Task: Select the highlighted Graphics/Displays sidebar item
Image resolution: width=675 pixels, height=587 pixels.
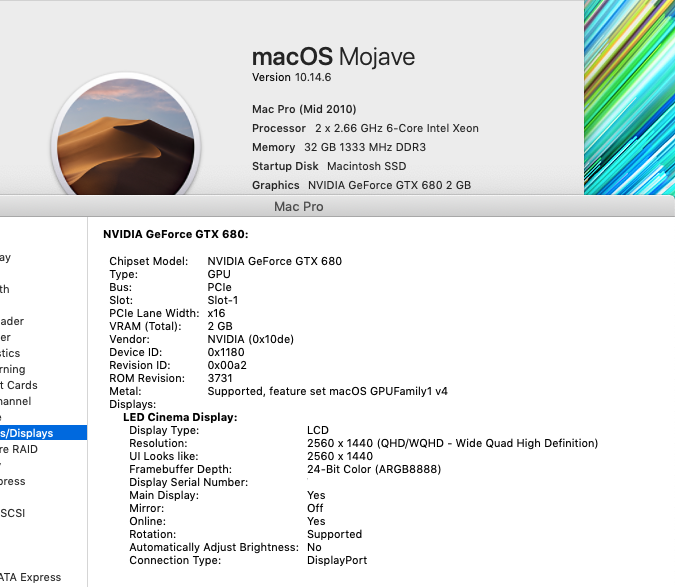Action: click(x=43, y=433)
